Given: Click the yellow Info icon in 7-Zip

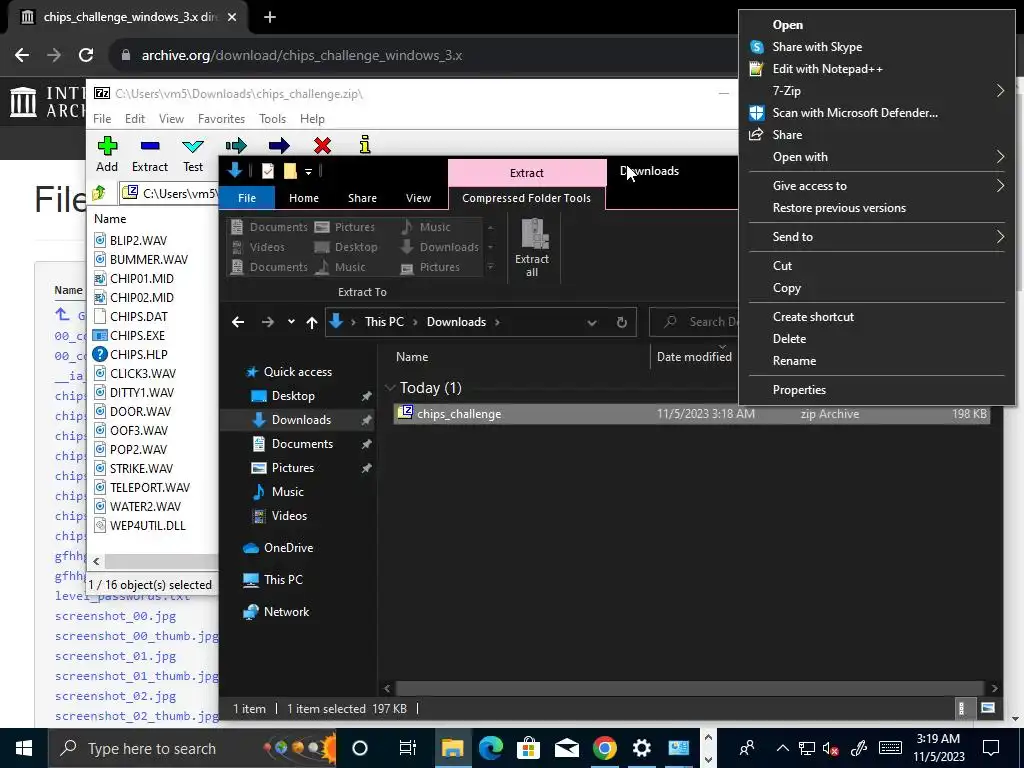Looking at the screenshot, I should coord(365,144).
